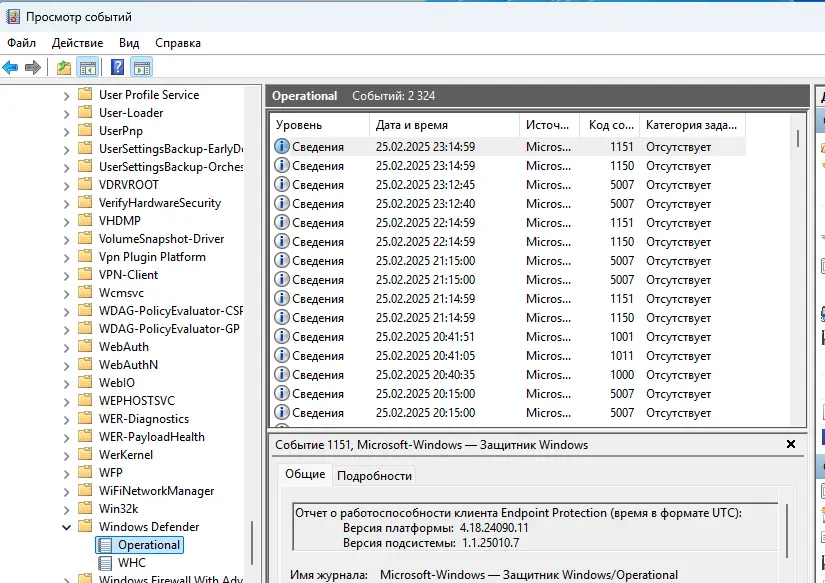Close the Событие 1151 details pane
The width and height of the screenshot is (825, 583).
click(x=791, y=445)
